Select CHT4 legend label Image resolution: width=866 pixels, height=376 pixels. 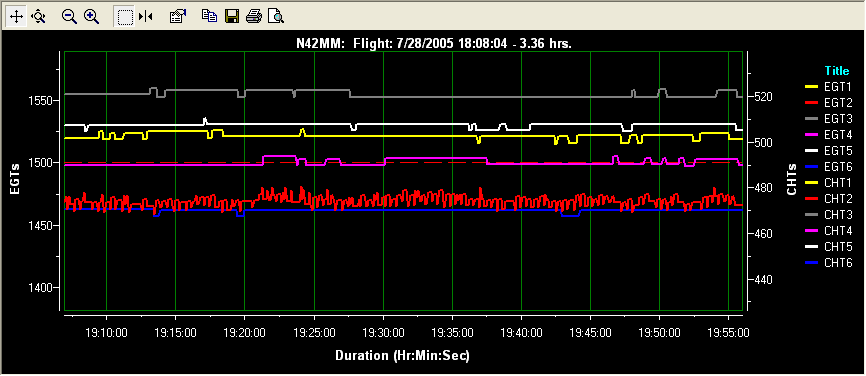(x=838, y=230)
